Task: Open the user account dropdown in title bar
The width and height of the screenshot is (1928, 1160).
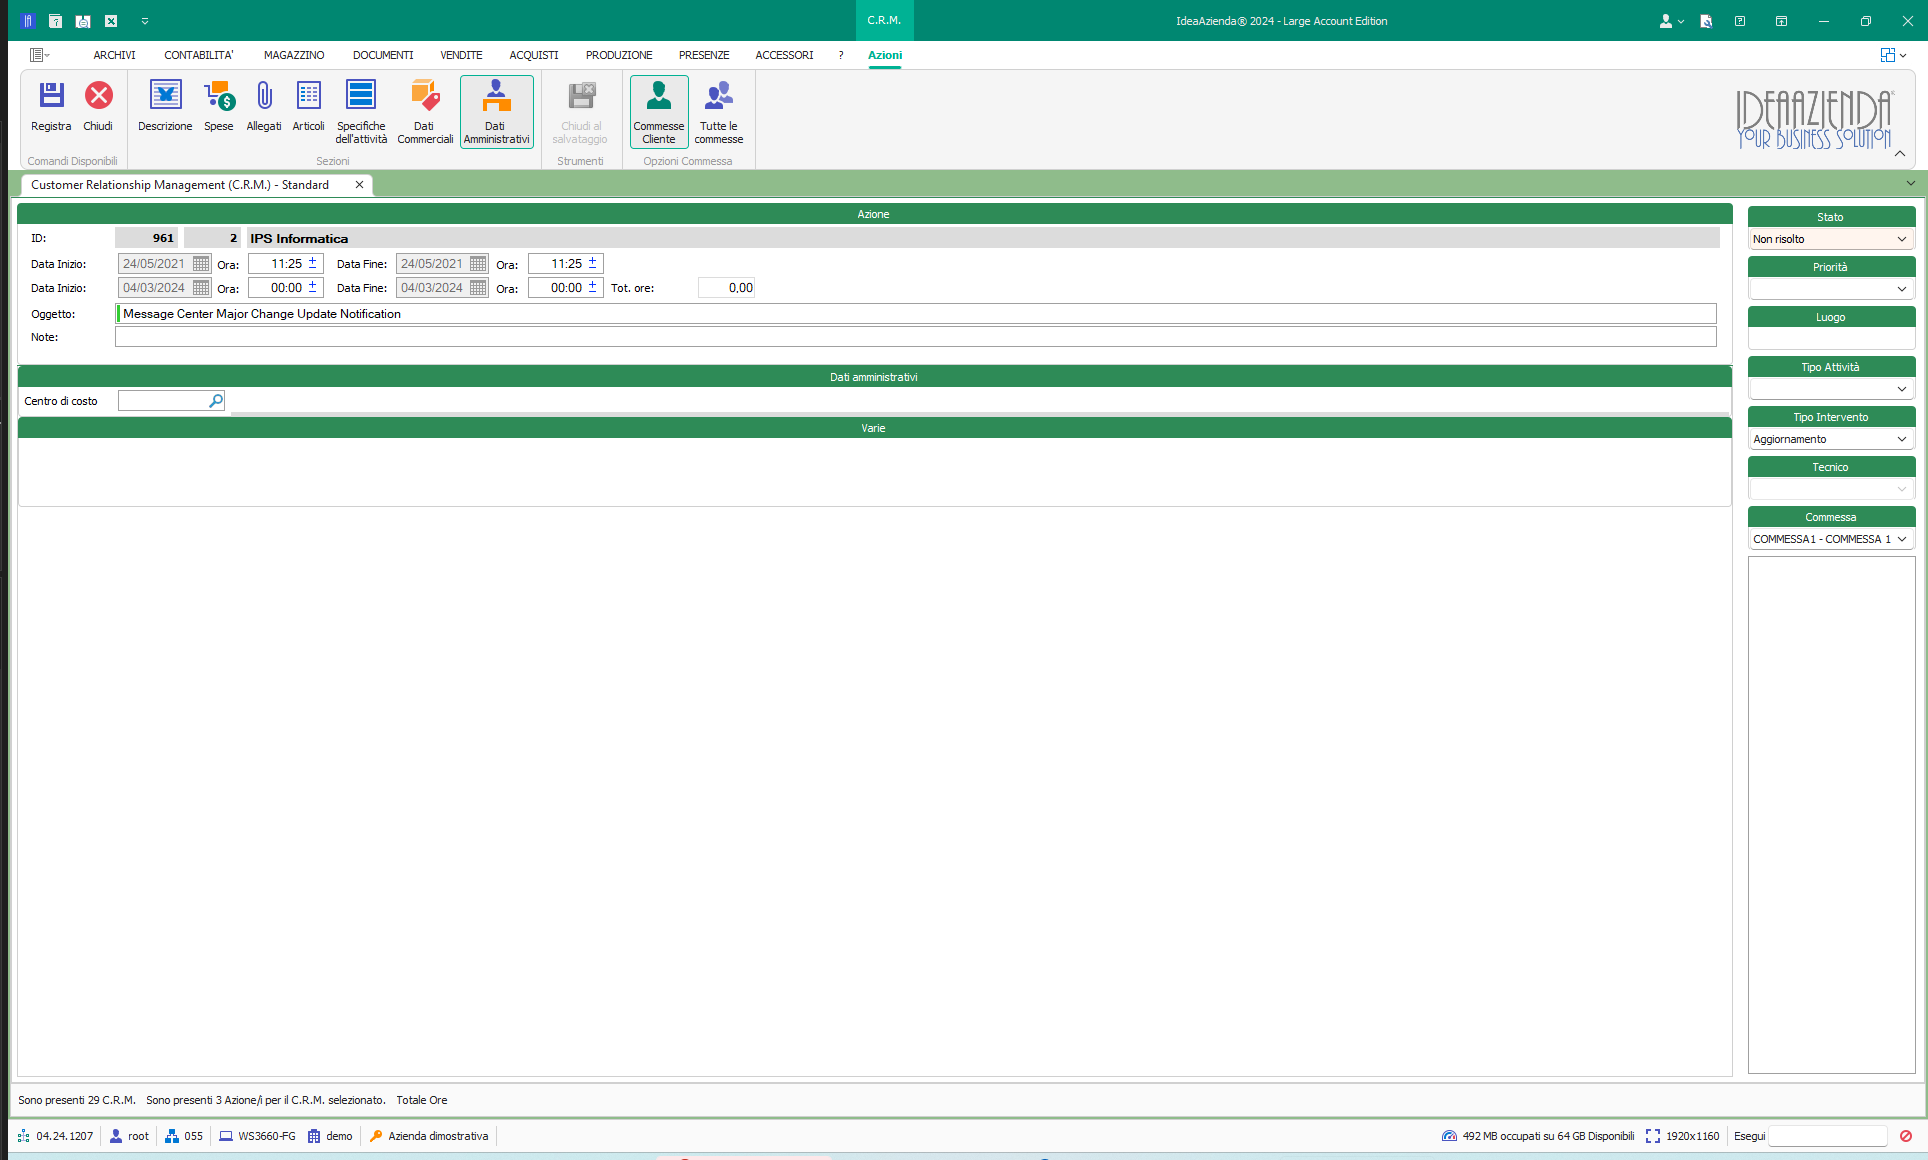Action: [1671, 21]
